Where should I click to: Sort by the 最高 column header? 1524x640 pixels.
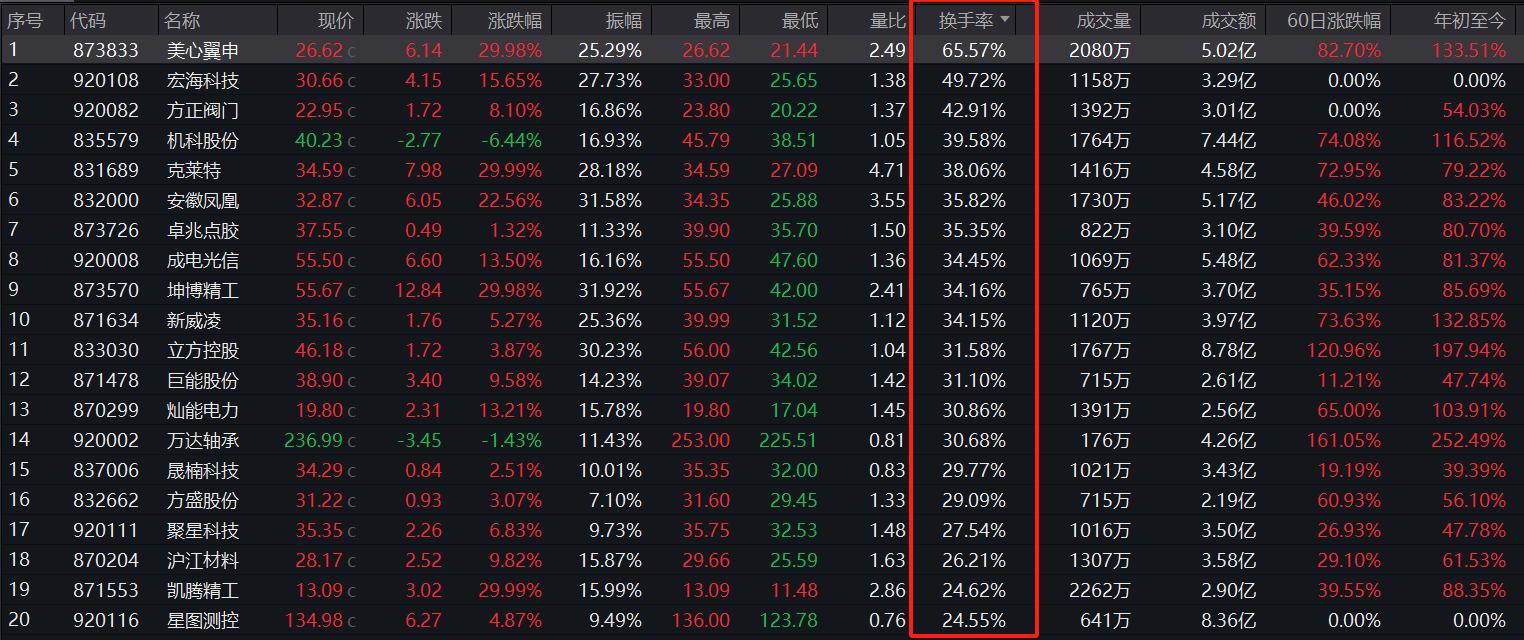pos(712,20)
